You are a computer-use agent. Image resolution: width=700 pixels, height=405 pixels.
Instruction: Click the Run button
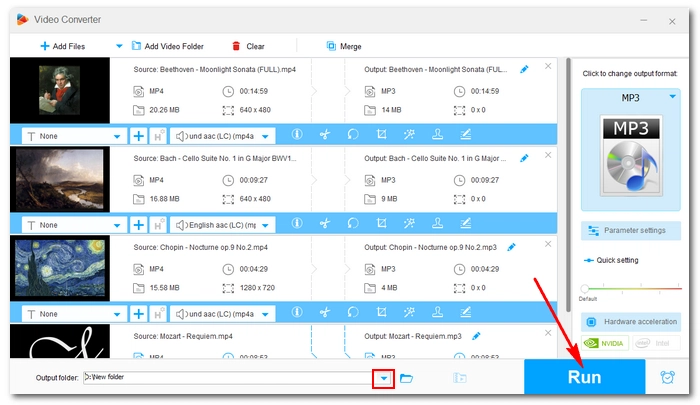[584, 377]
